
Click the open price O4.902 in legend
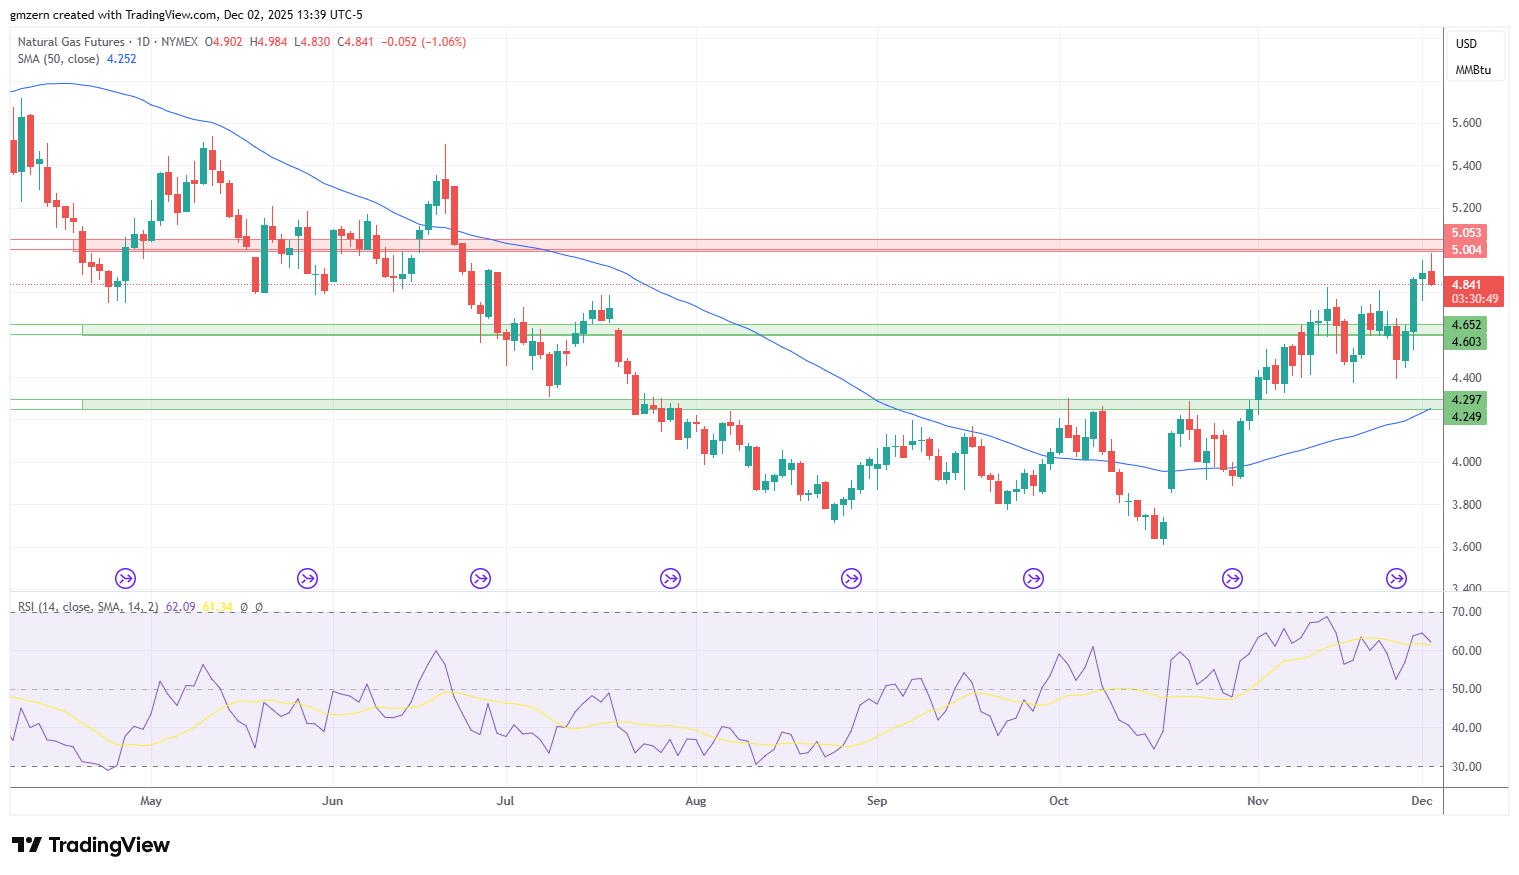(x=224, y=42)
